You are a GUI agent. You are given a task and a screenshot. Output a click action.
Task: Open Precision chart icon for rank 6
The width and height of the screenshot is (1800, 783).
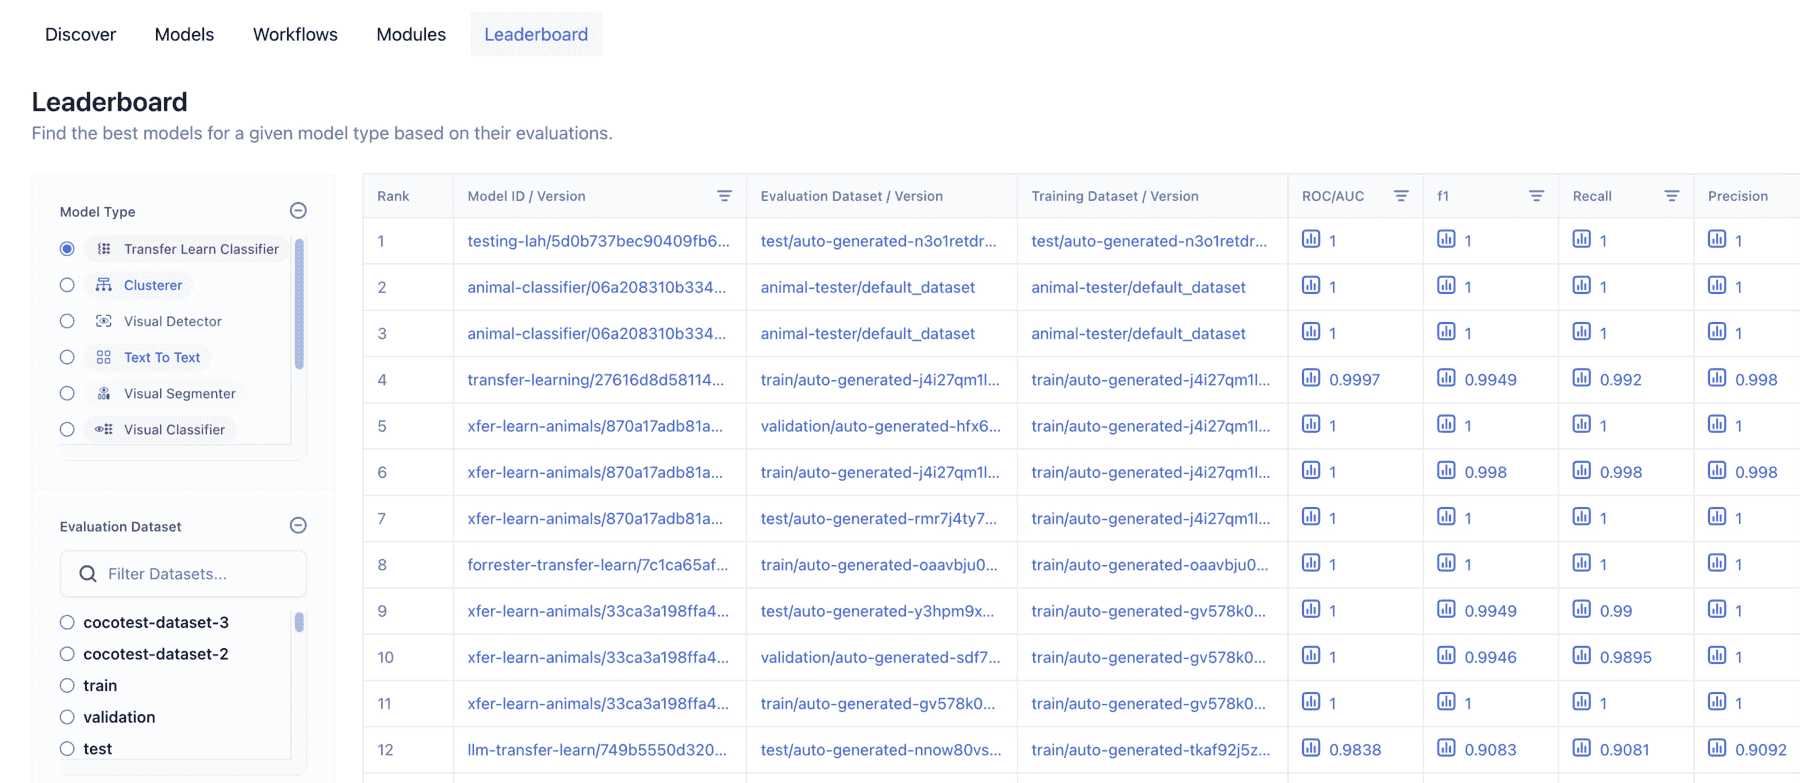(1717, 471)
